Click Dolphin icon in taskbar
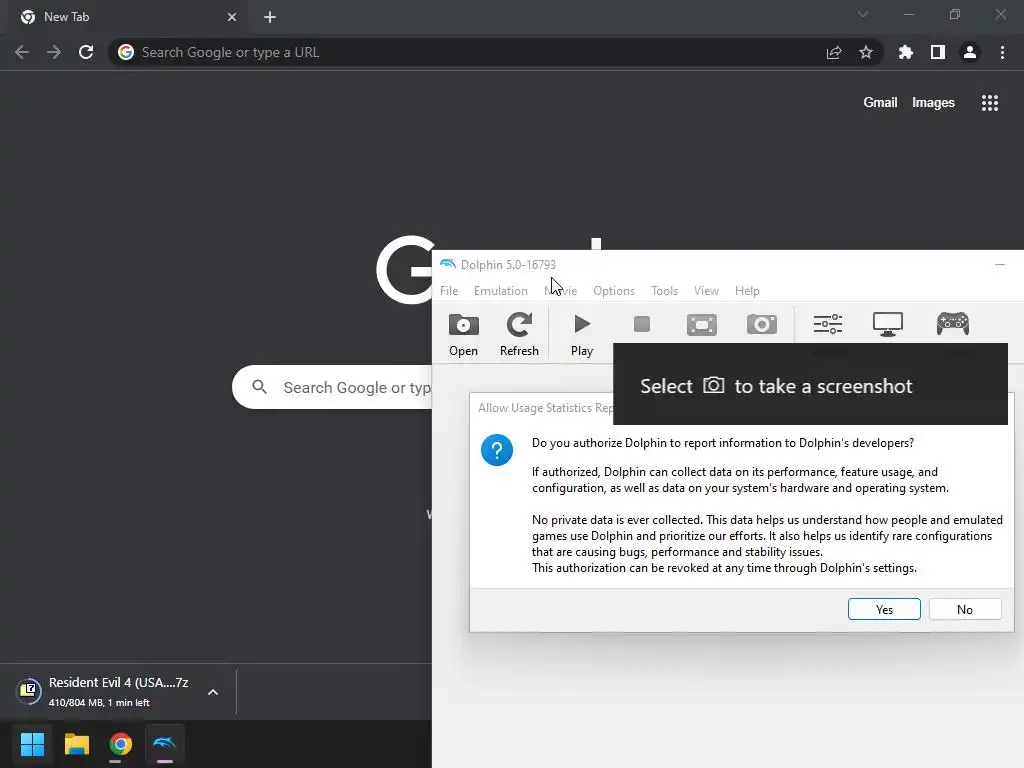Screen dimensions: 1024x768 pos(165,744)
